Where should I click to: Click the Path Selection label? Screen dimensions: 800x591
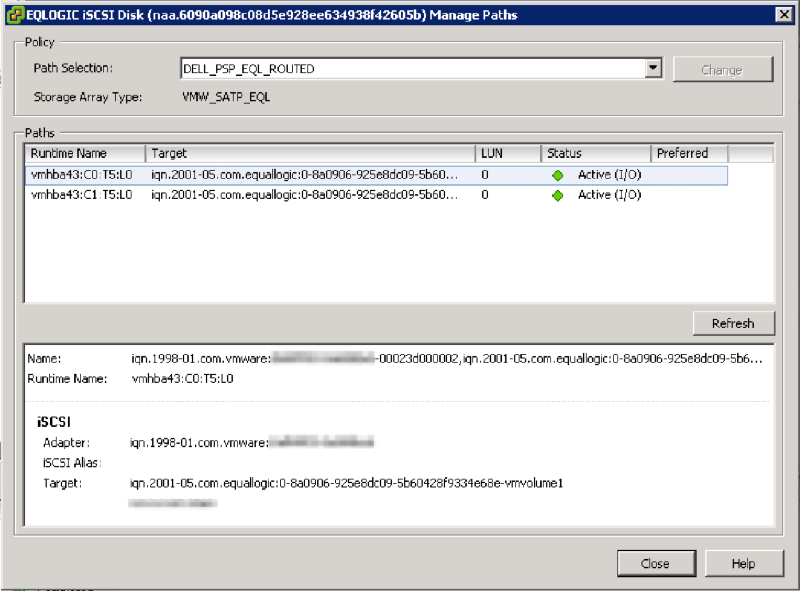tap(73, 68)
